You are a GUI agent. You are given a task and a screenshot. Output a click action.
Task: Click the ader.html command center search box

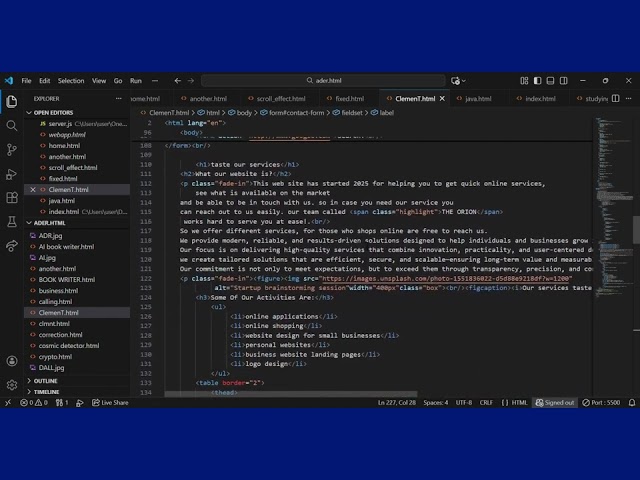pyautogui.click(x=324, y=81)
